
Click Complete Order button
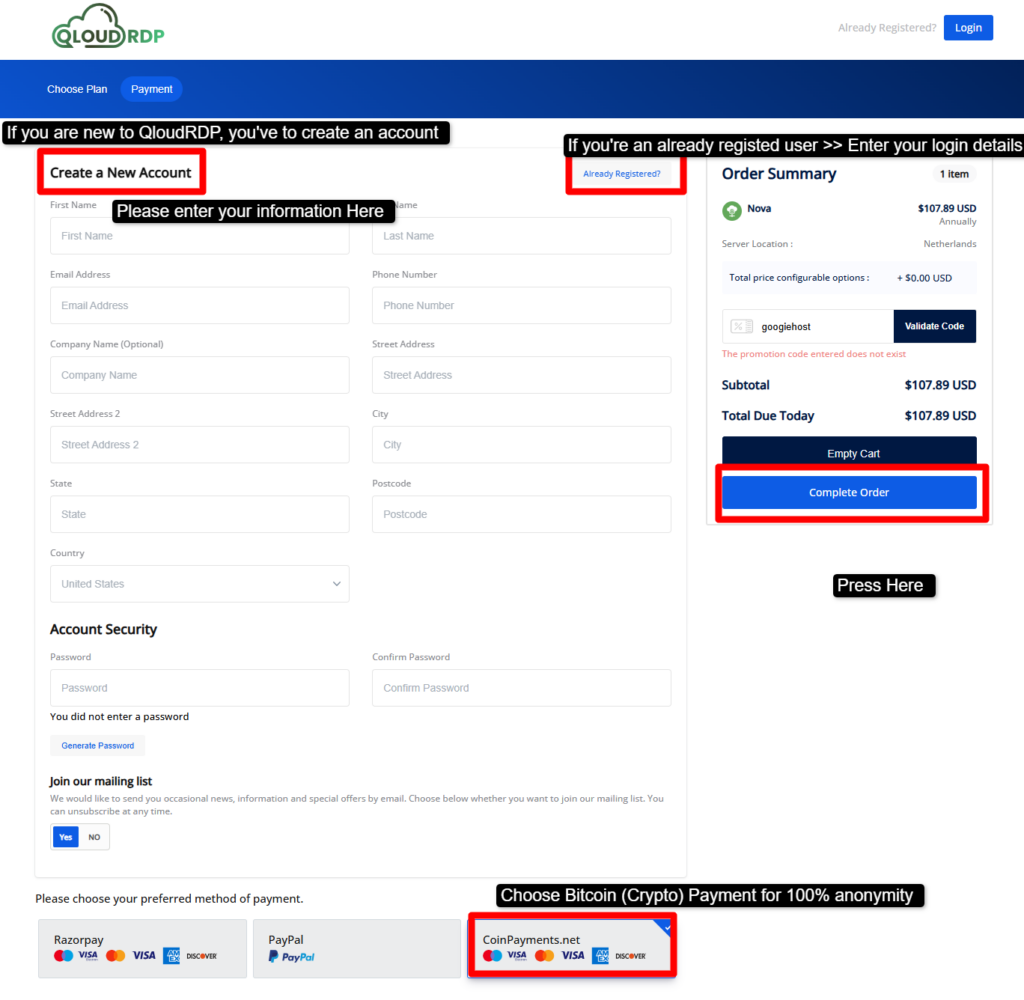(849, 492)
